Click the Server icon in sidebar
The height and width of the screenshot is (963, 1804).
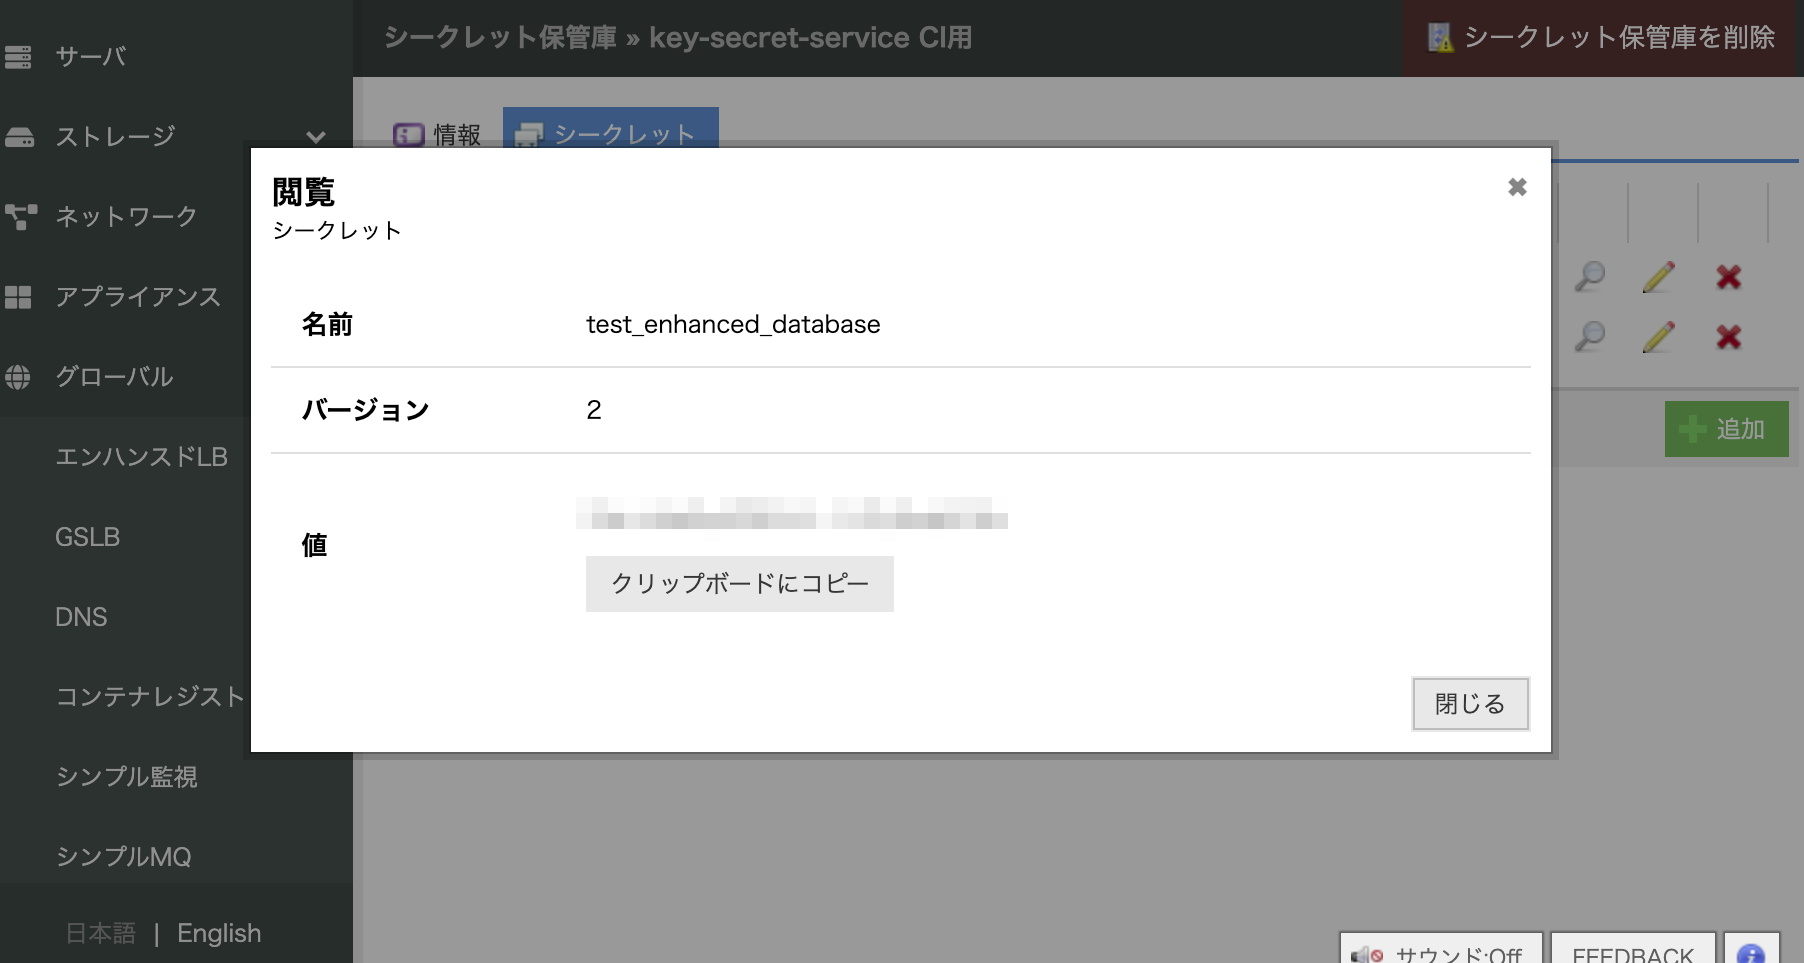(18, 57)
